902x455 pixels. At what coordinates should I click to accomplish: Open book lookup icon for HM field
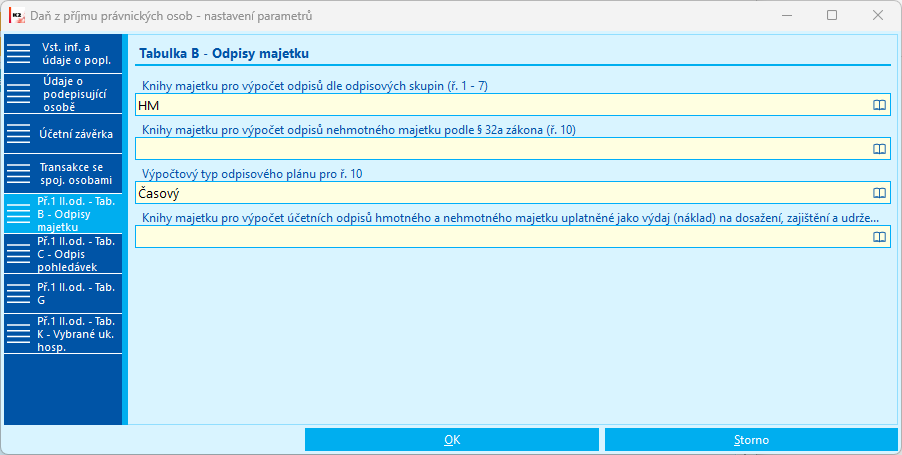click(x=879, y=105)
